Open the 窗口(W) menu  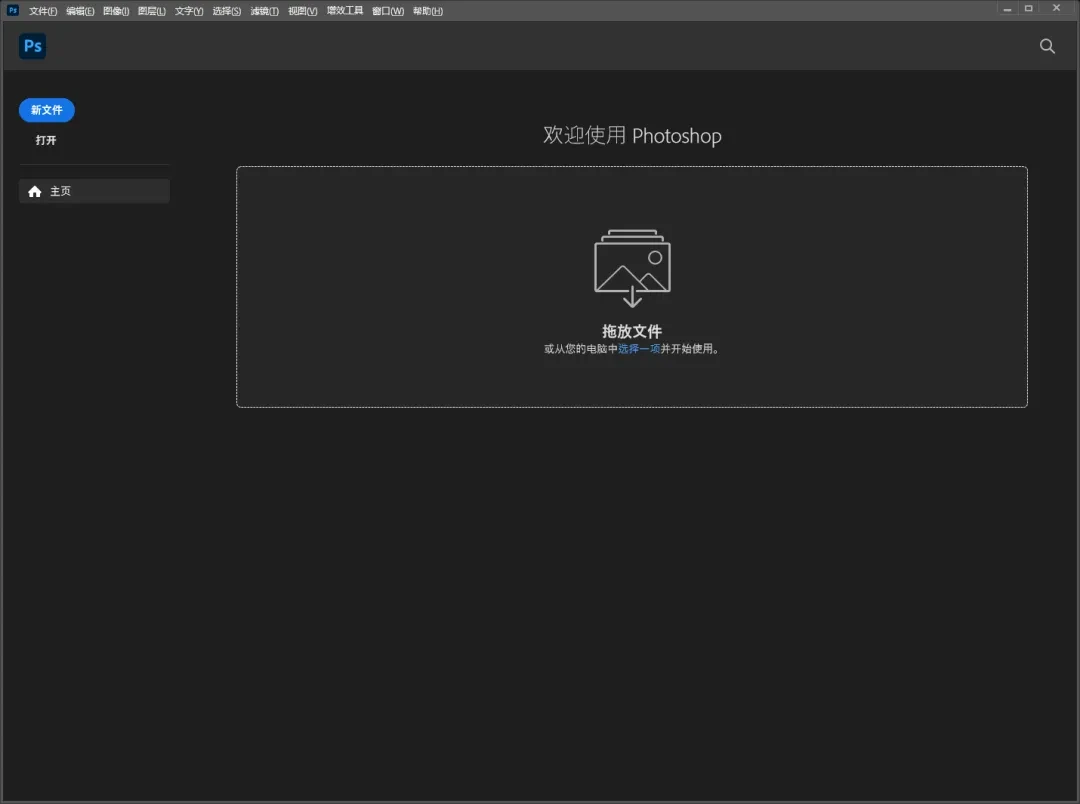[x=388, y=11]
